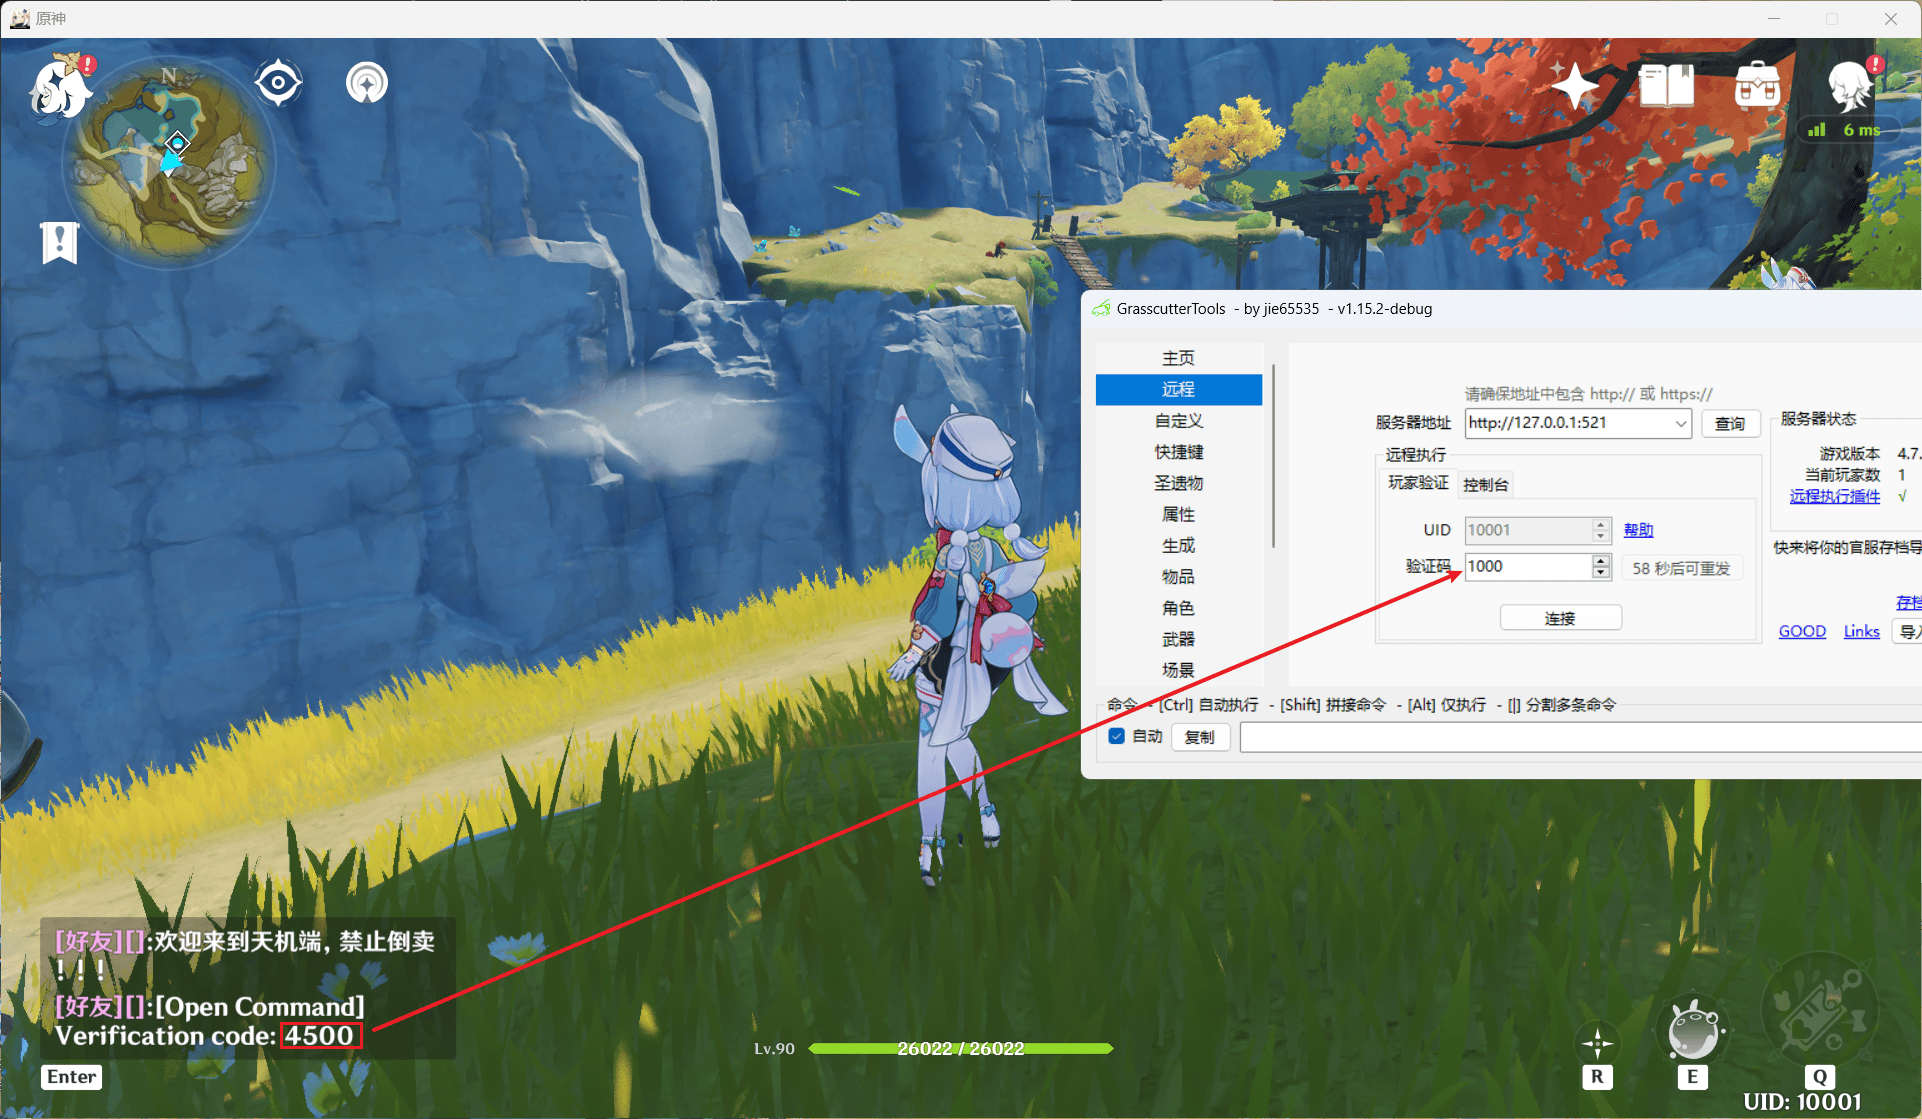The height and width of the screenshot is (1119, 1922).
Task: Select 快捷键 in the sidebar
Action: [1178, 452]
